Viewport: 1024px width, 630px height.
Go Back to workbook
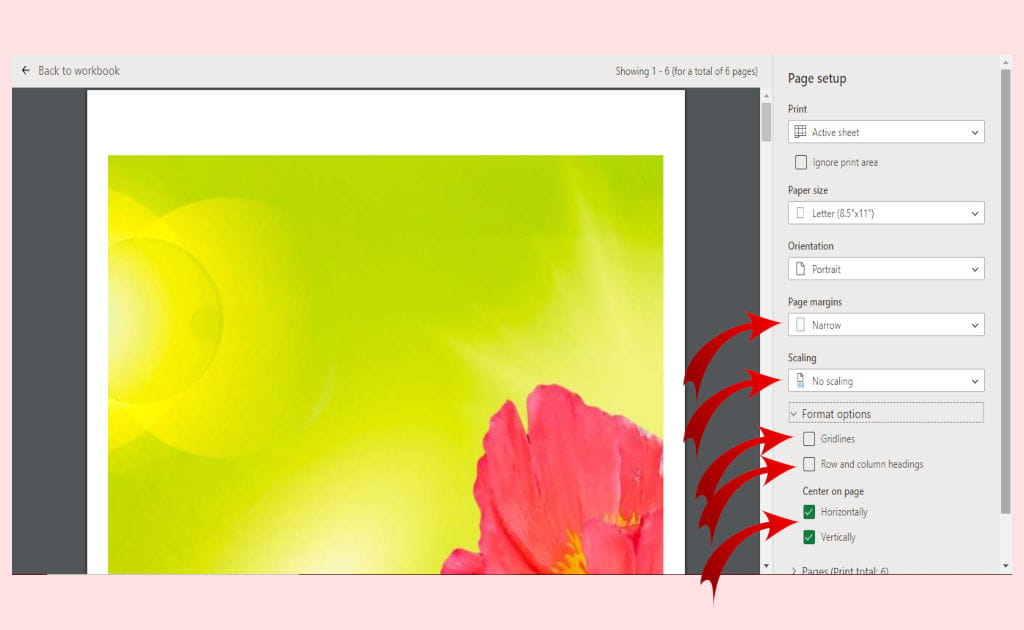[71, 71]
